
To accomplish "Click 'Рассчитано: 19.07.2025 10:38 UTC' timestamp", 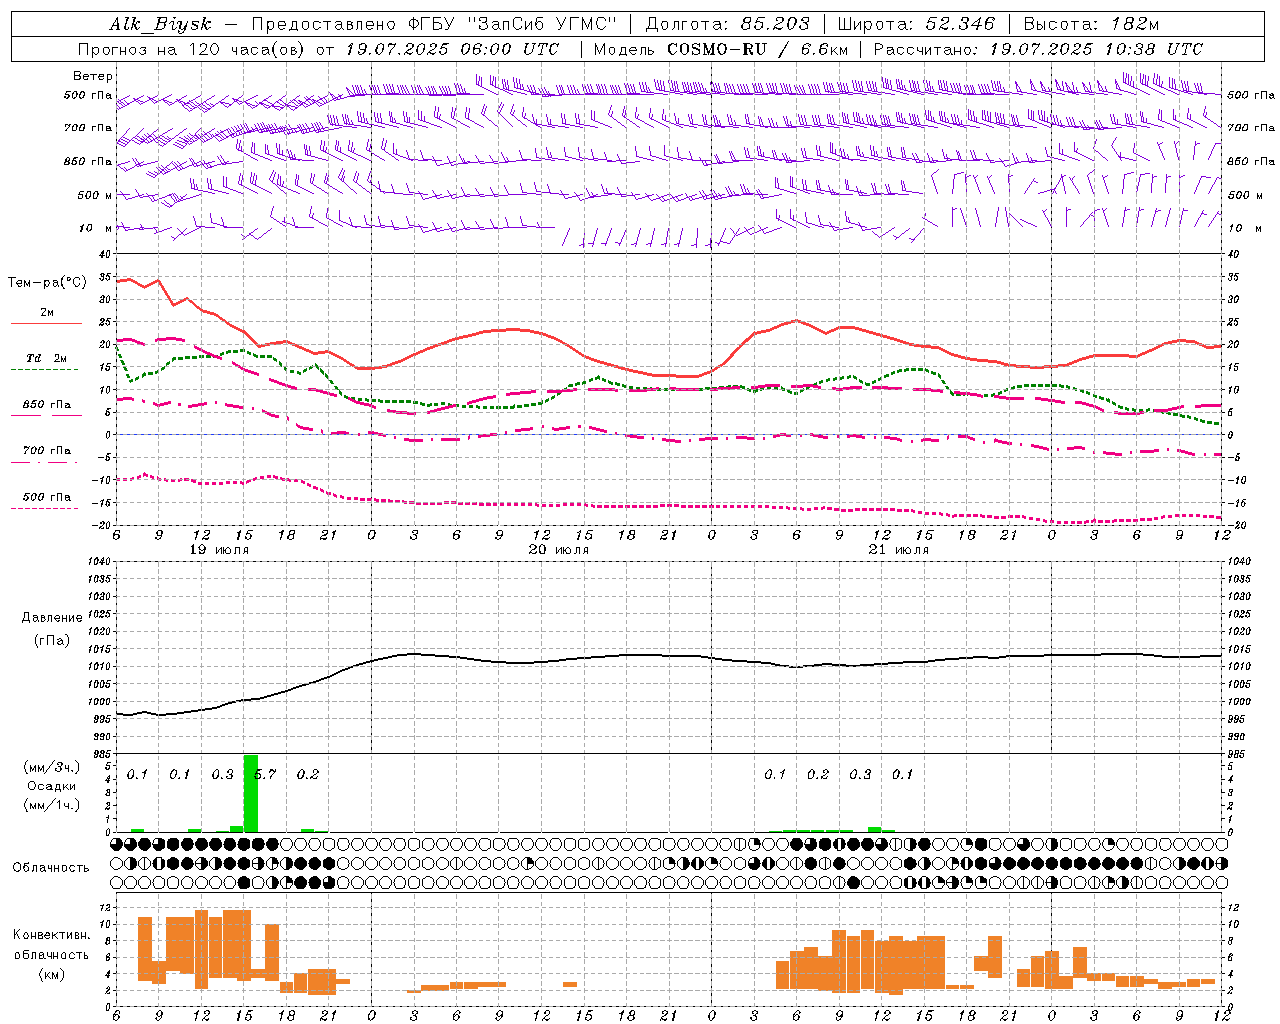I will pyautogui.click(x=1038, y=49).
